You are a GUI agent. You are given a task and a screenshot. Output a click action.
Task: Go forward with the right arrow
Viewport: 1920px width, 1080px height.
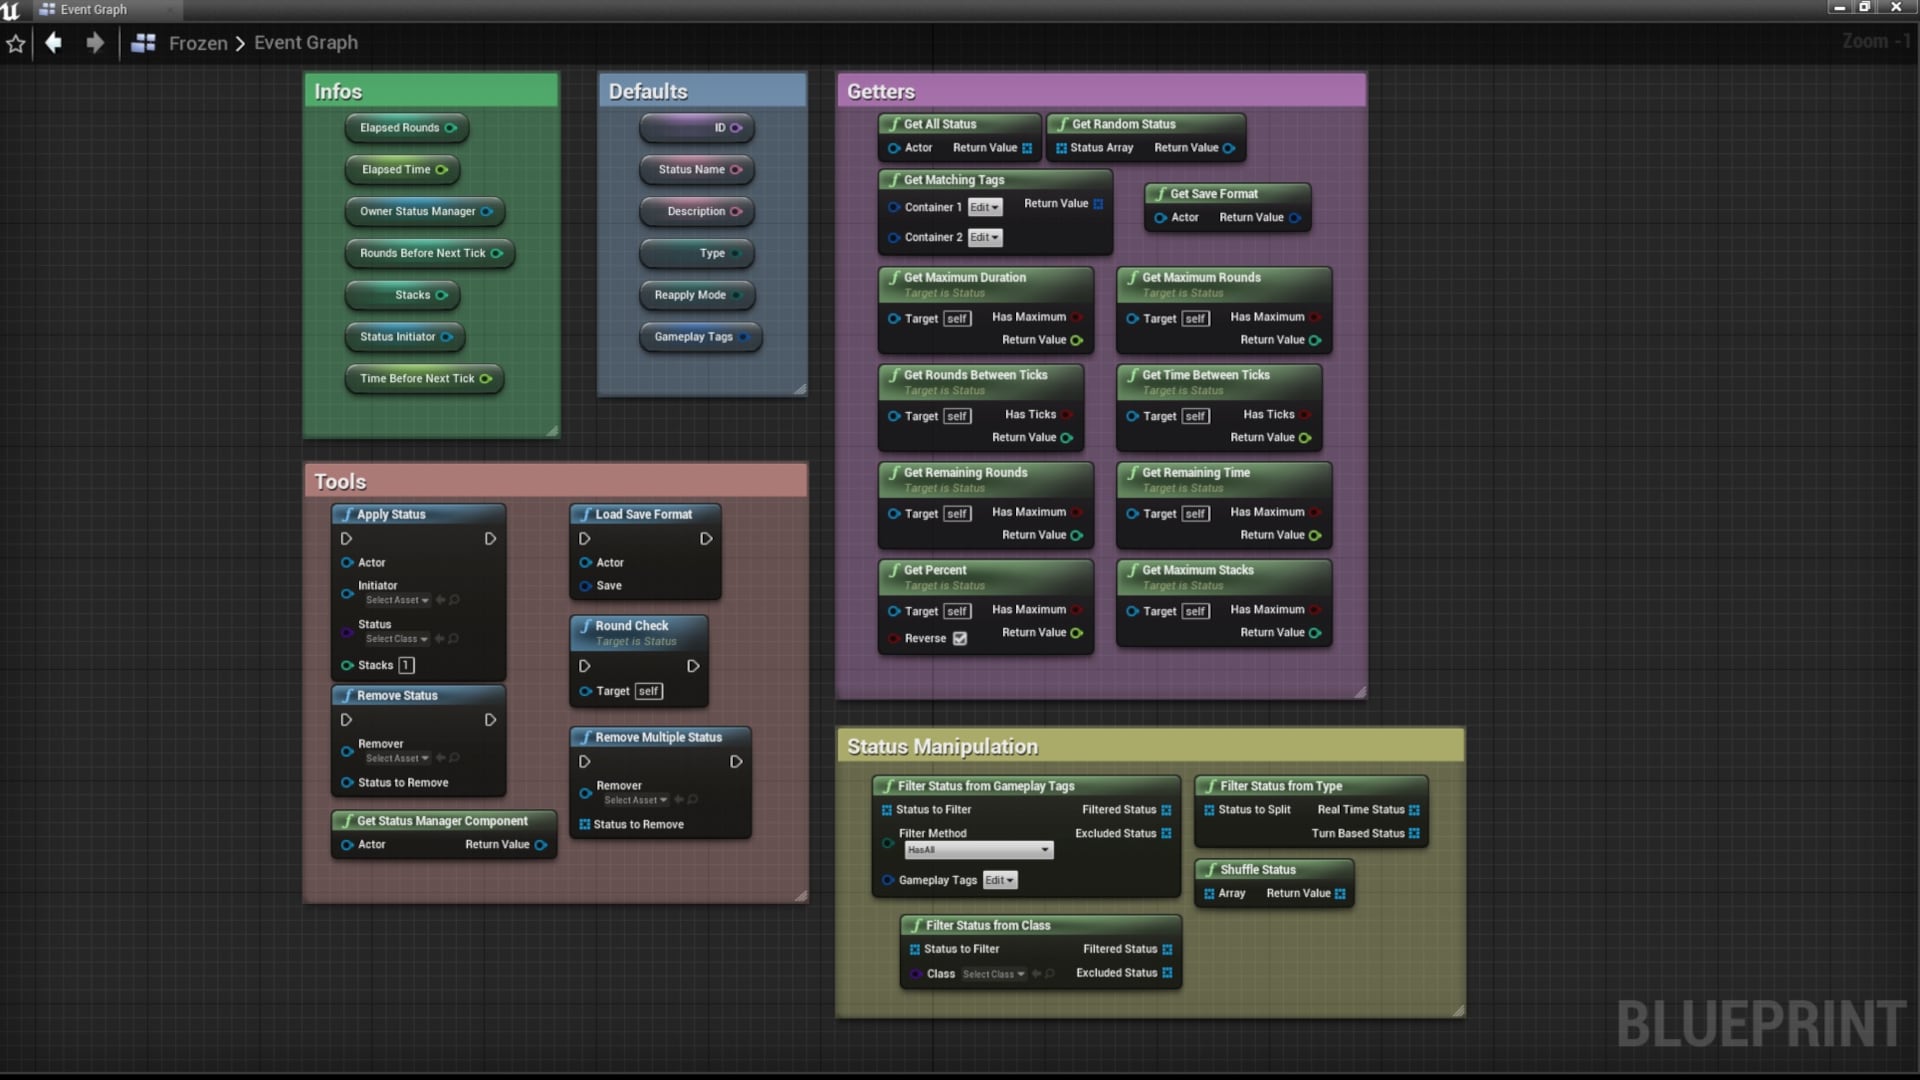tap(94, 43)
